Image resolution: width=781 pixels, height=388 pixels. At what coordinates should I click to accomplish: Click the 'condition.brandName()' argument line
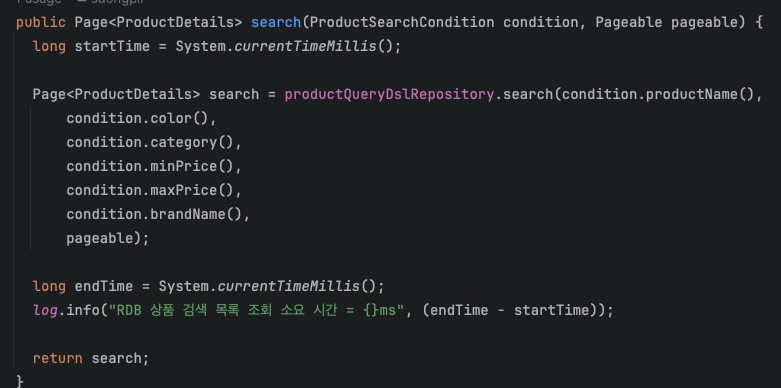point(158,214)
